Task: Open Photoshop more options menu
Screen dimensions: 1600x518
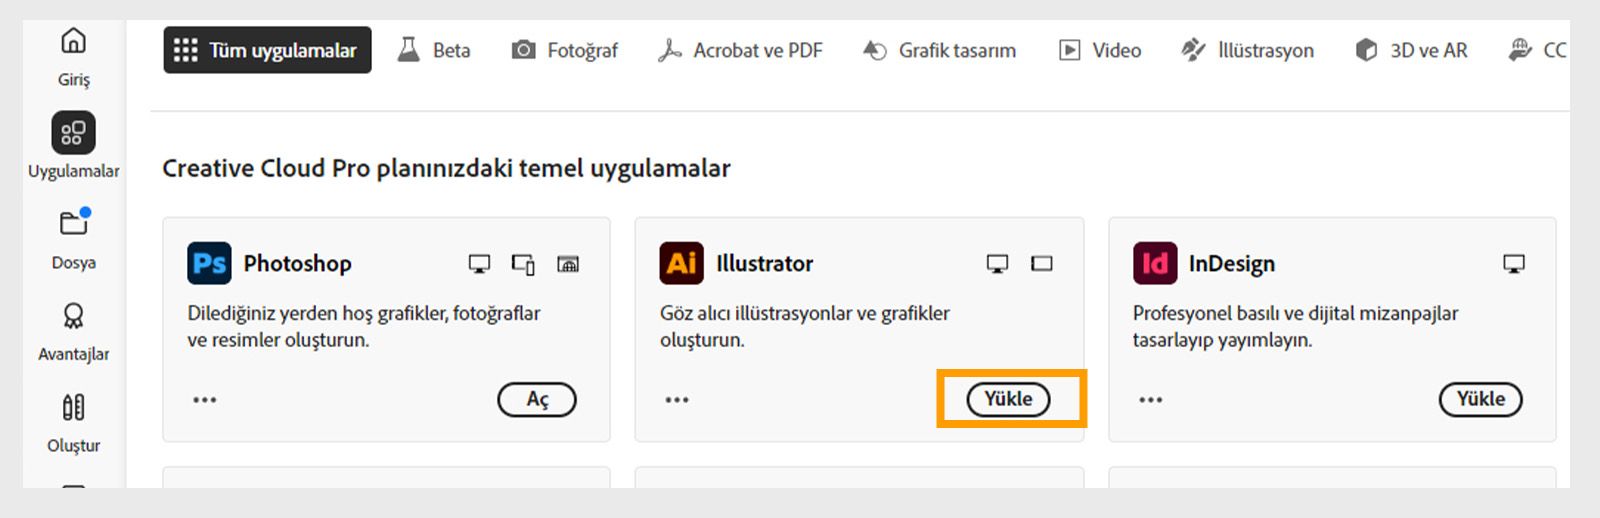Action: [205, 399]
